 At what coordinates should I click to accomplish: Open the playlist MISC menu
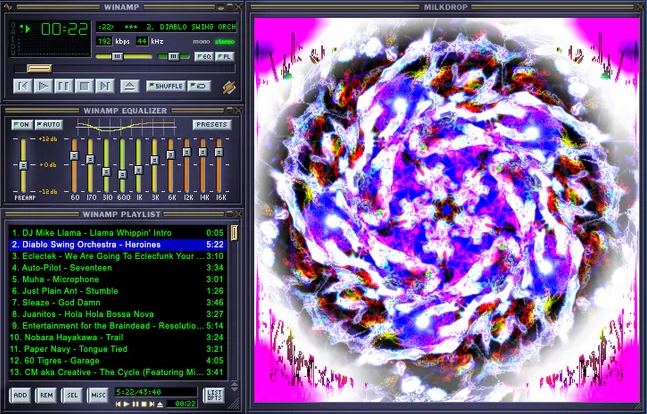98,395
